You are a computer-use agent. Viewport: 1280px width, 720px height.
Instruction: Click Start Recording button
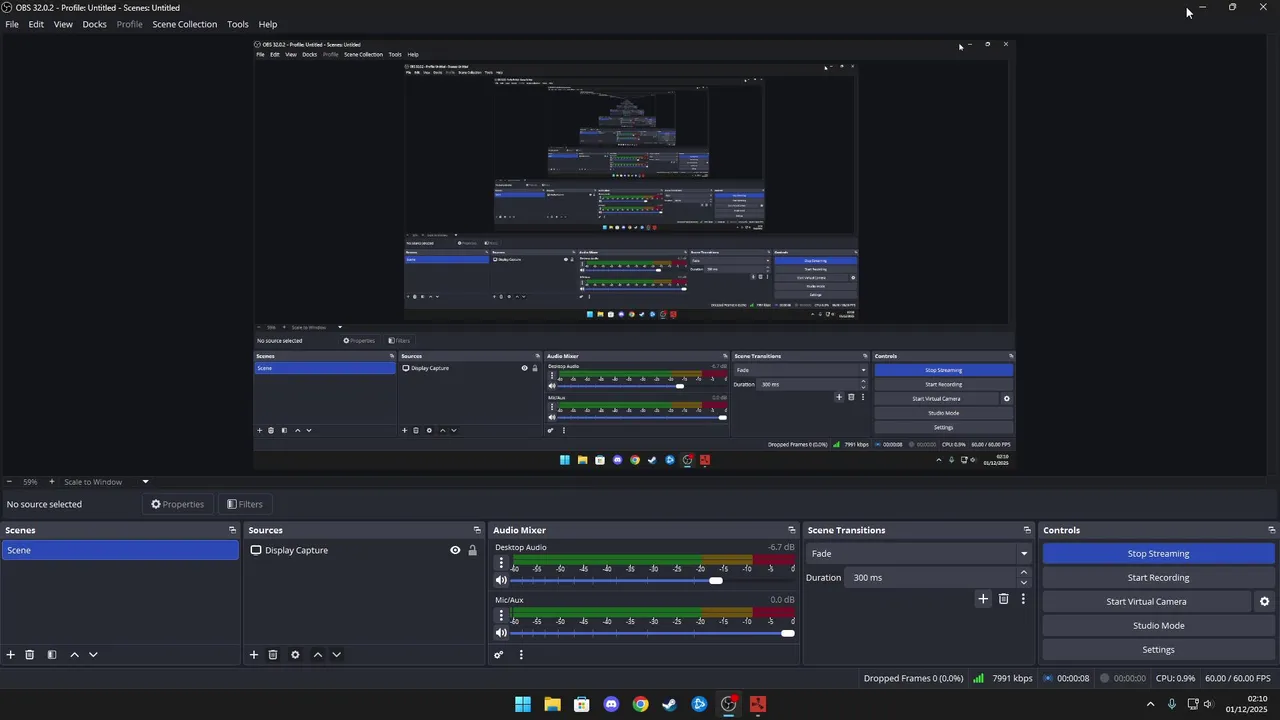[x=1158, y=578]
